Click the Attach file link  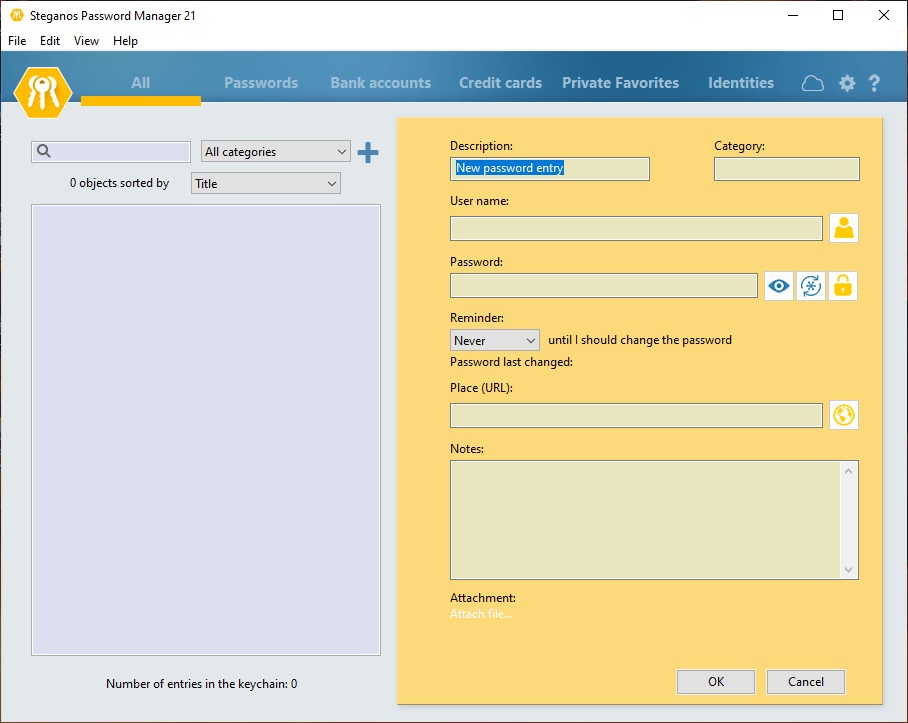(481, 613)
